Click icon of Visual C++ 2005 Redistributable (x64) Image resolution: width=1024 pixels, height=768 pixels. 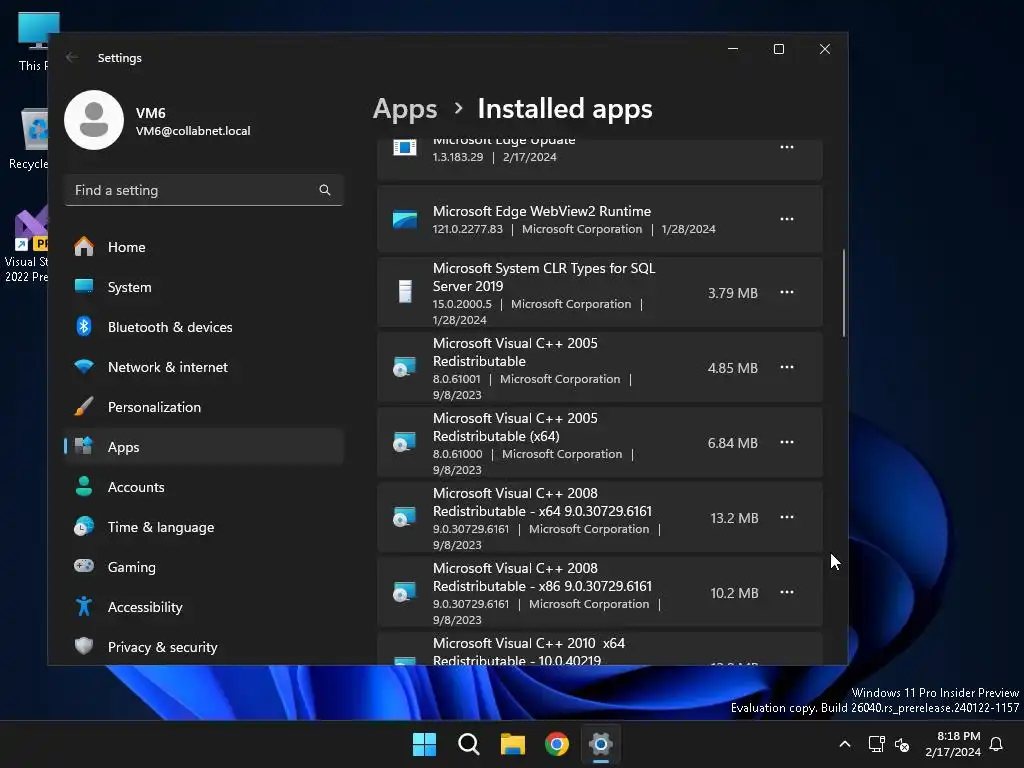404,442
